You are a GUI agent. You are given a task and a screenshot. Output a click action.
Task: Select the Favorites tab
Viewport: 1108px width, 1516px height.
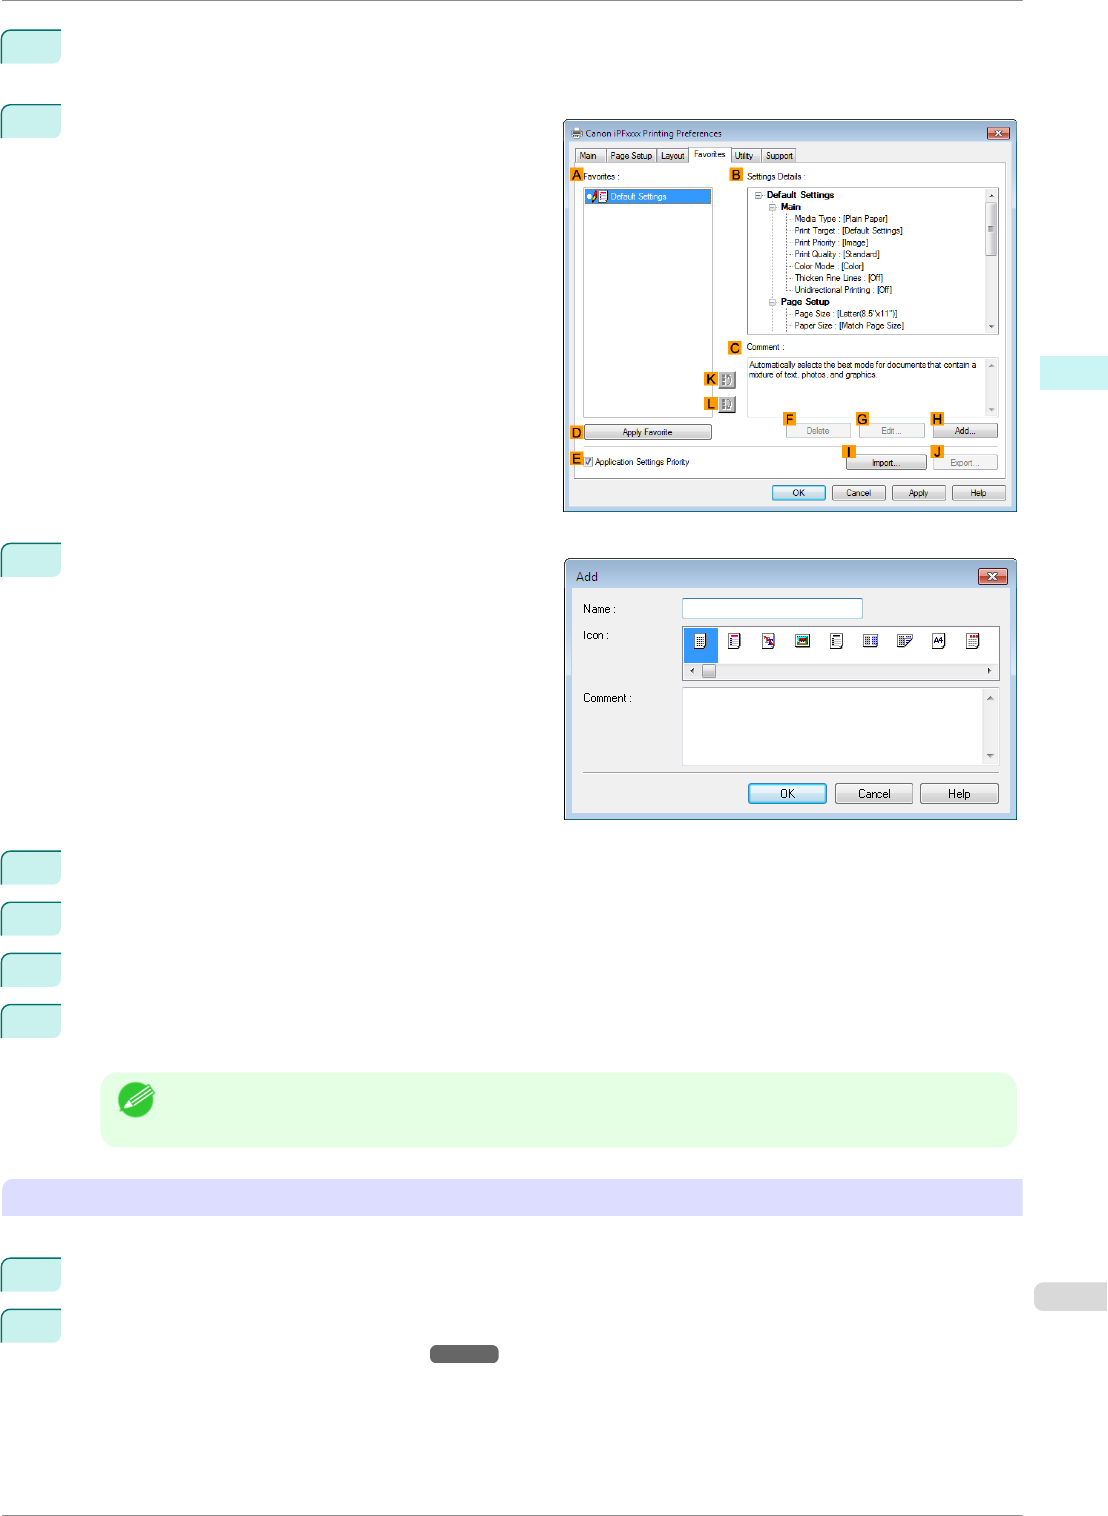point(710,155)
